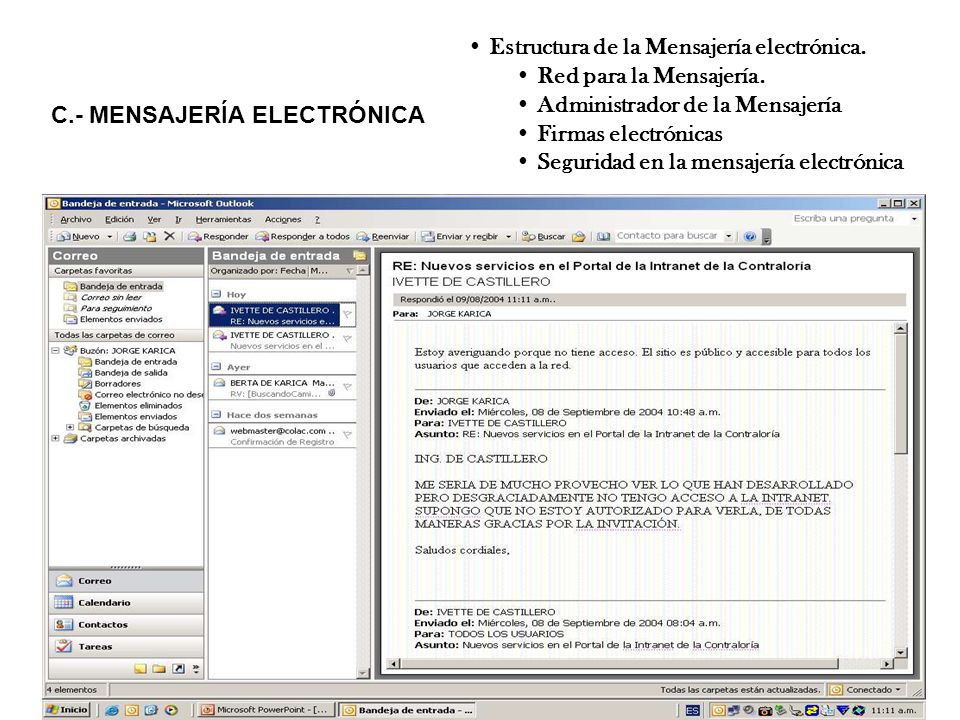Click the message list scroll down arrow
Screen dimensions: 960x720
click(x=363, y=673)
